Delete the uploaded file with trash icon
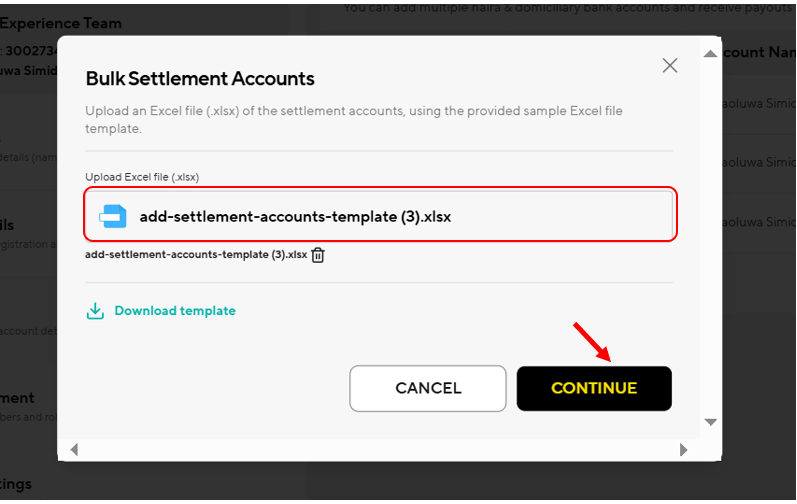Image resolution: width=797 pixels, height=504 pixels. tap(318, 255)
